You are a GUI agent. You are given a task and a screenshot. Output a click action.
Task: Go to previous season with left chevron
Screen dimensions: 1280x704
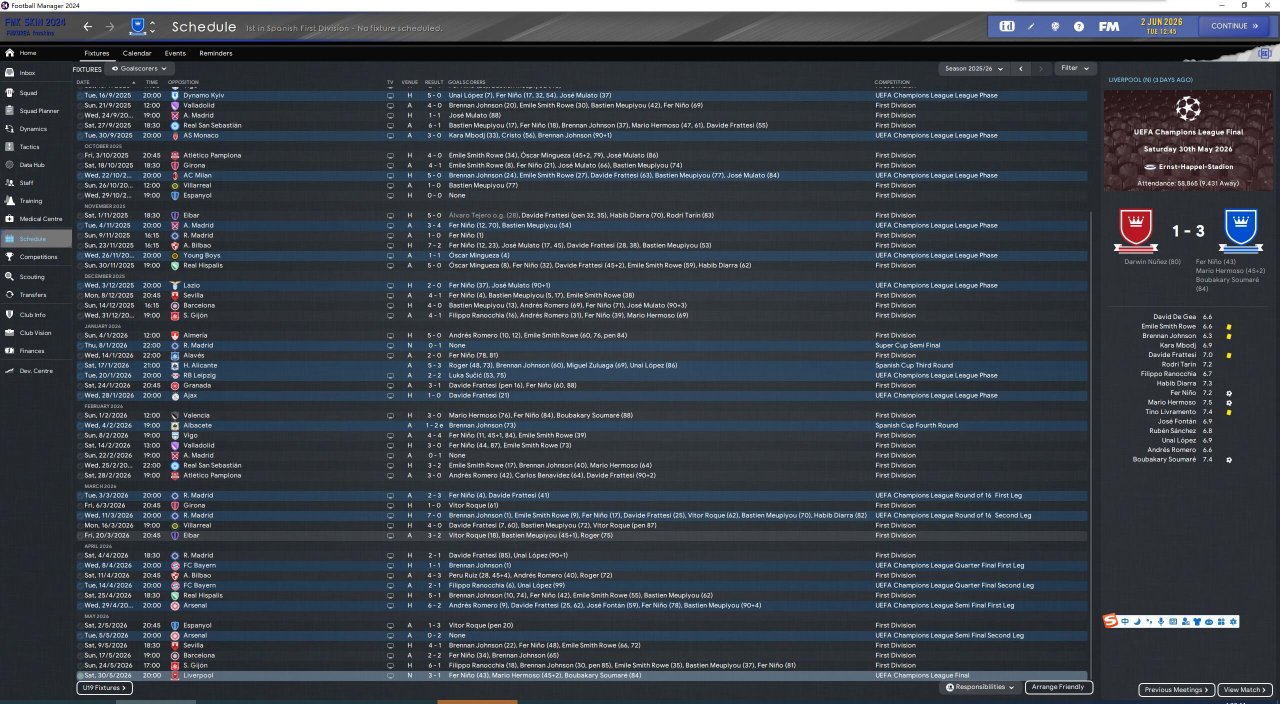click(1020, 69)
